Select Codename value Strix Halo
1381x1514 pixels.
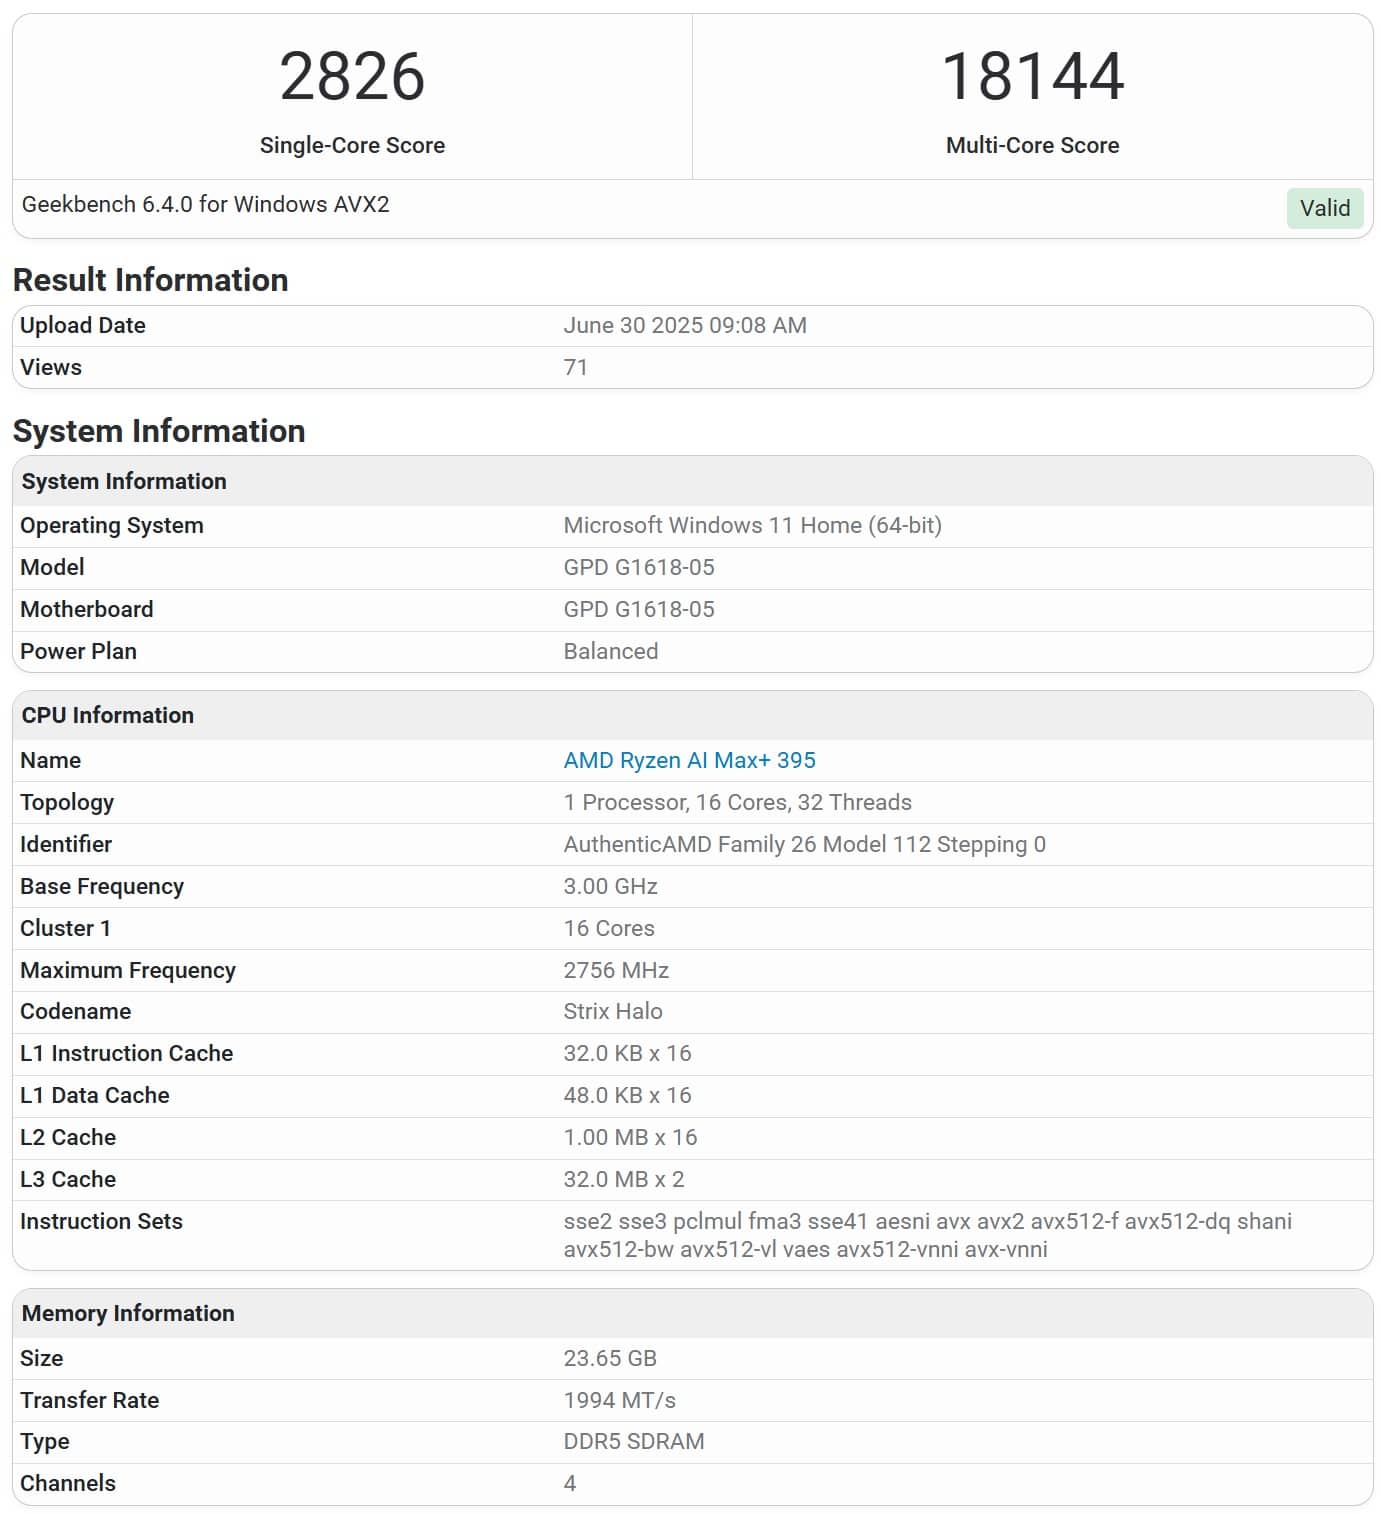pyautogui.click(x=613, y=1011)
